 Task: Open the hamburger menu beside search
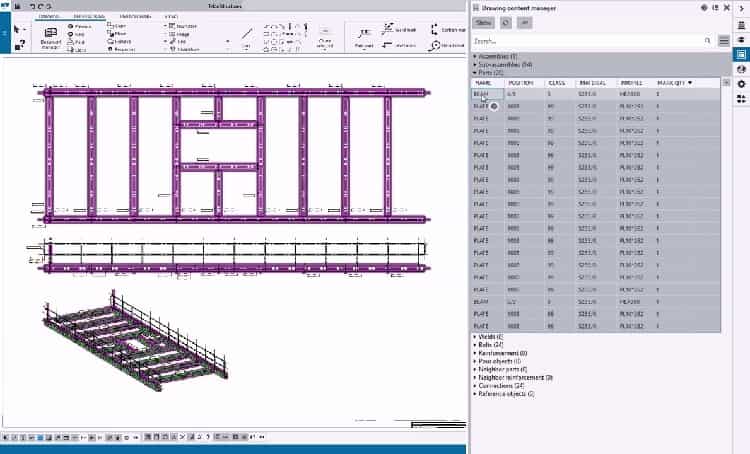point(724,41)
